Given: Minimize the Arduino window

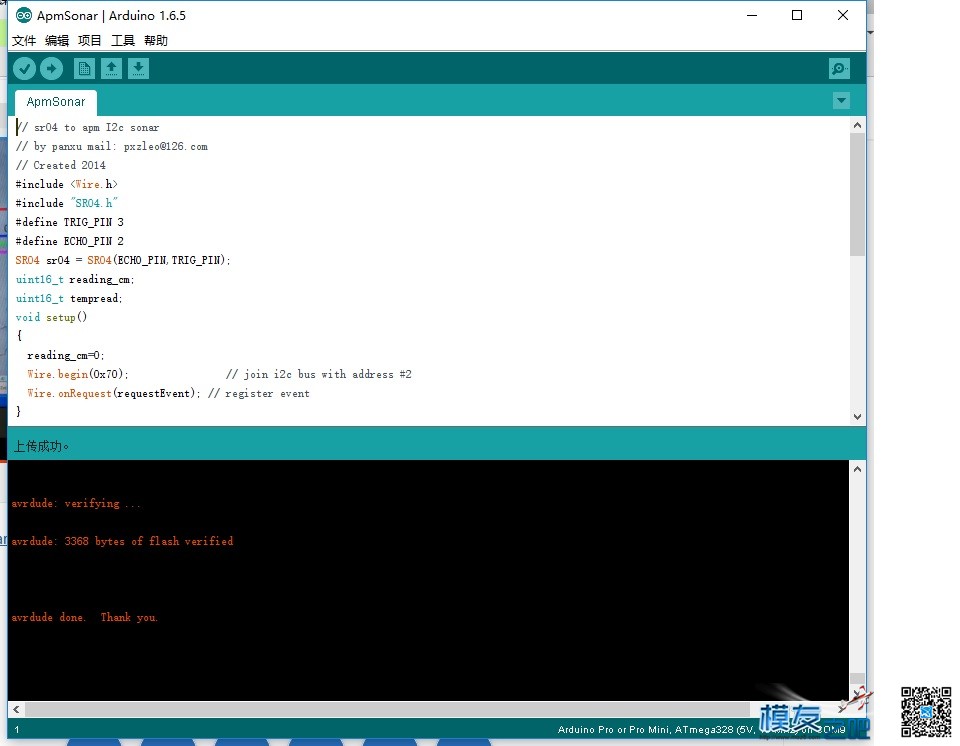Looking at the screenshot, I should pos(752,15).
